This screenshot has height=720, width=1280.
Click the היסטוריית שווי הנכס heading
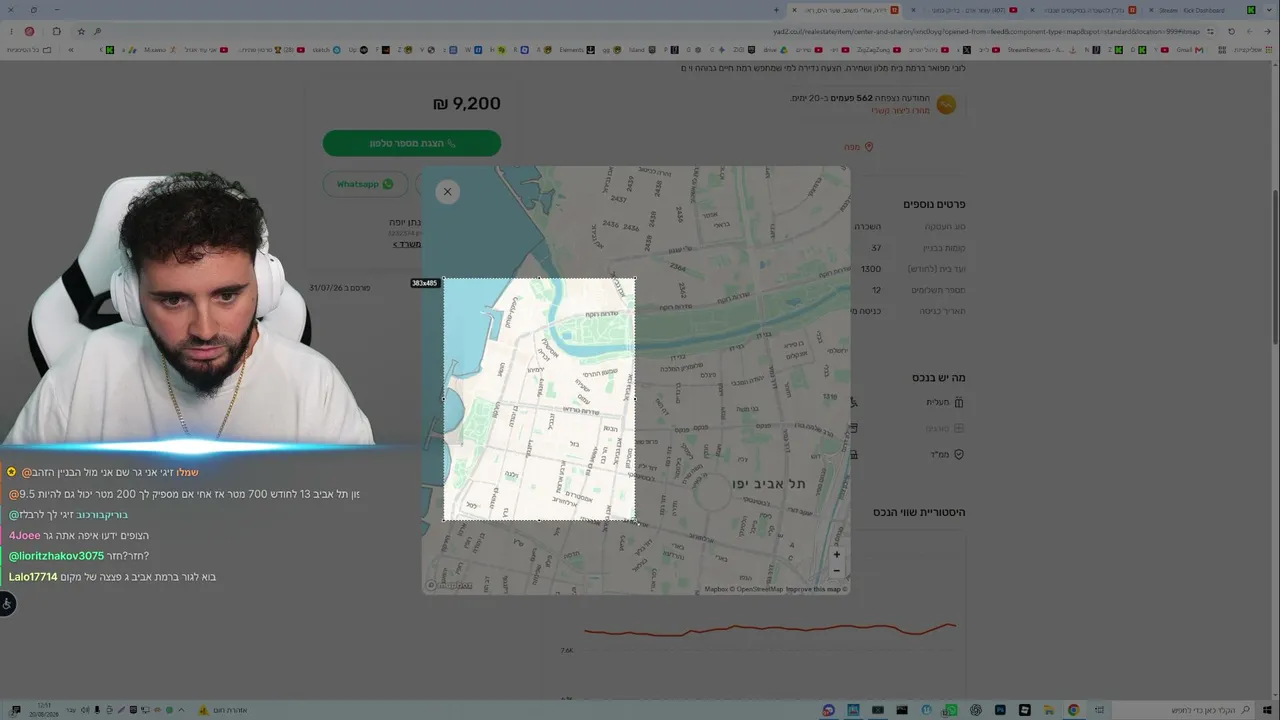pos(919,512)
